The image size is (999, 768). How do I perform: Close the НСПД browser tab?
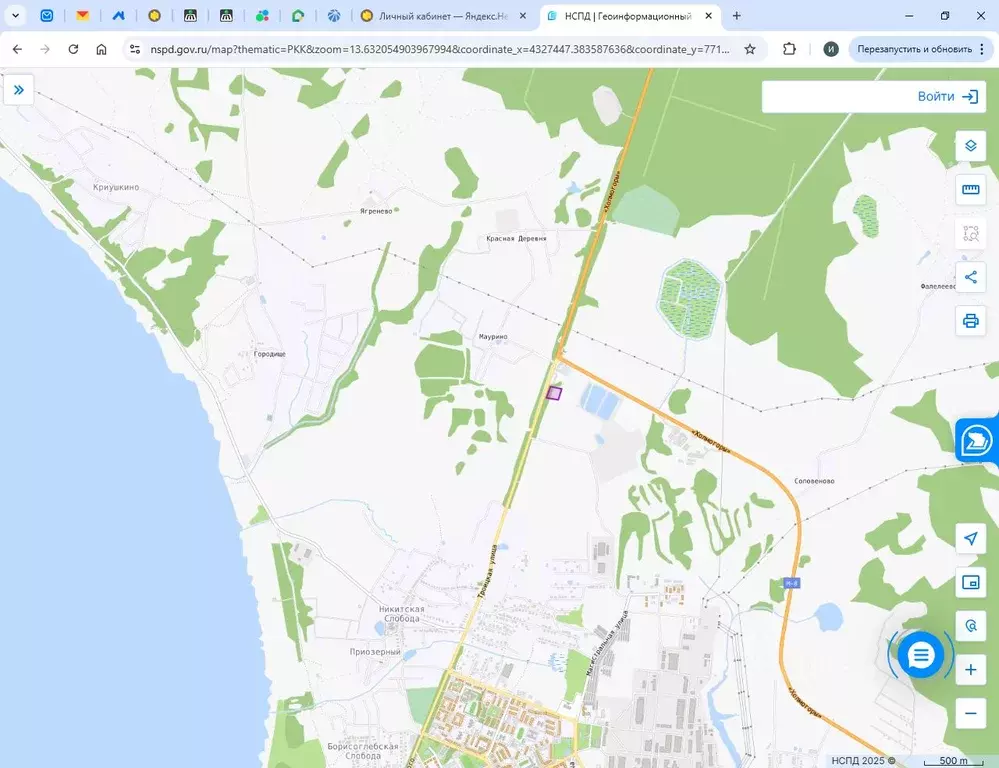(x=708, y=16)
